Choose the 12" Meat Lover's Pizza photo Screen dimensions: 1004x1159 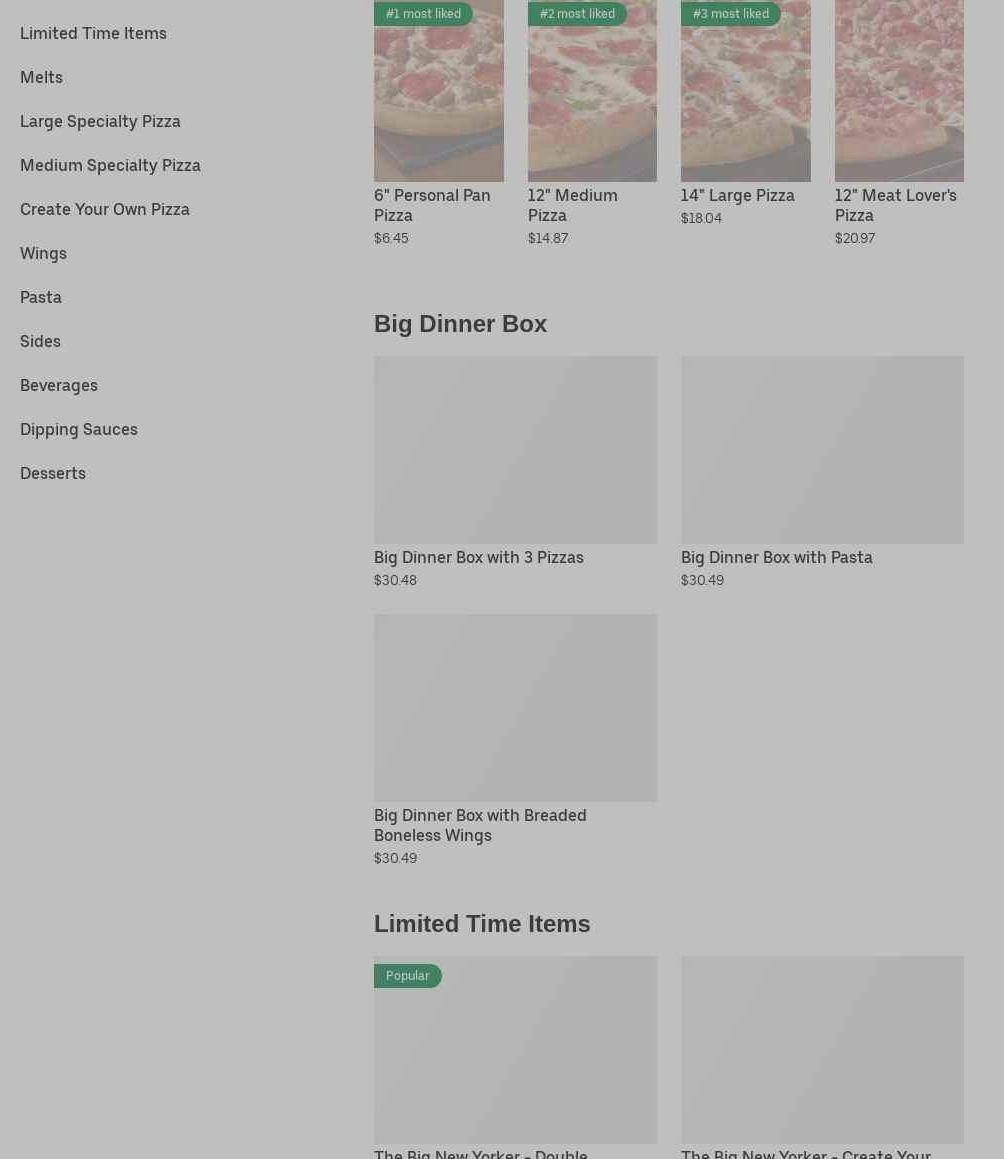point(899,100)
